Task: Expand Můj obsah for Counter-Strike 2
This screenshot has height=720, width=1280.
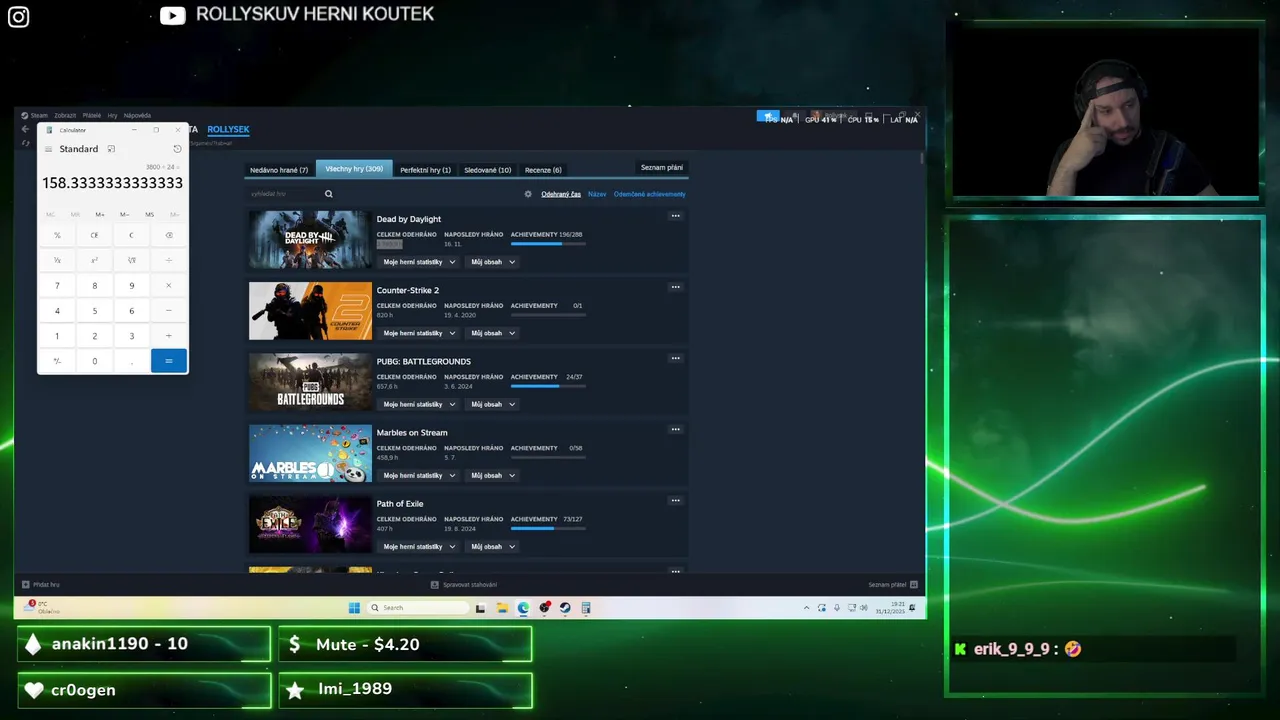Action: 493,333
